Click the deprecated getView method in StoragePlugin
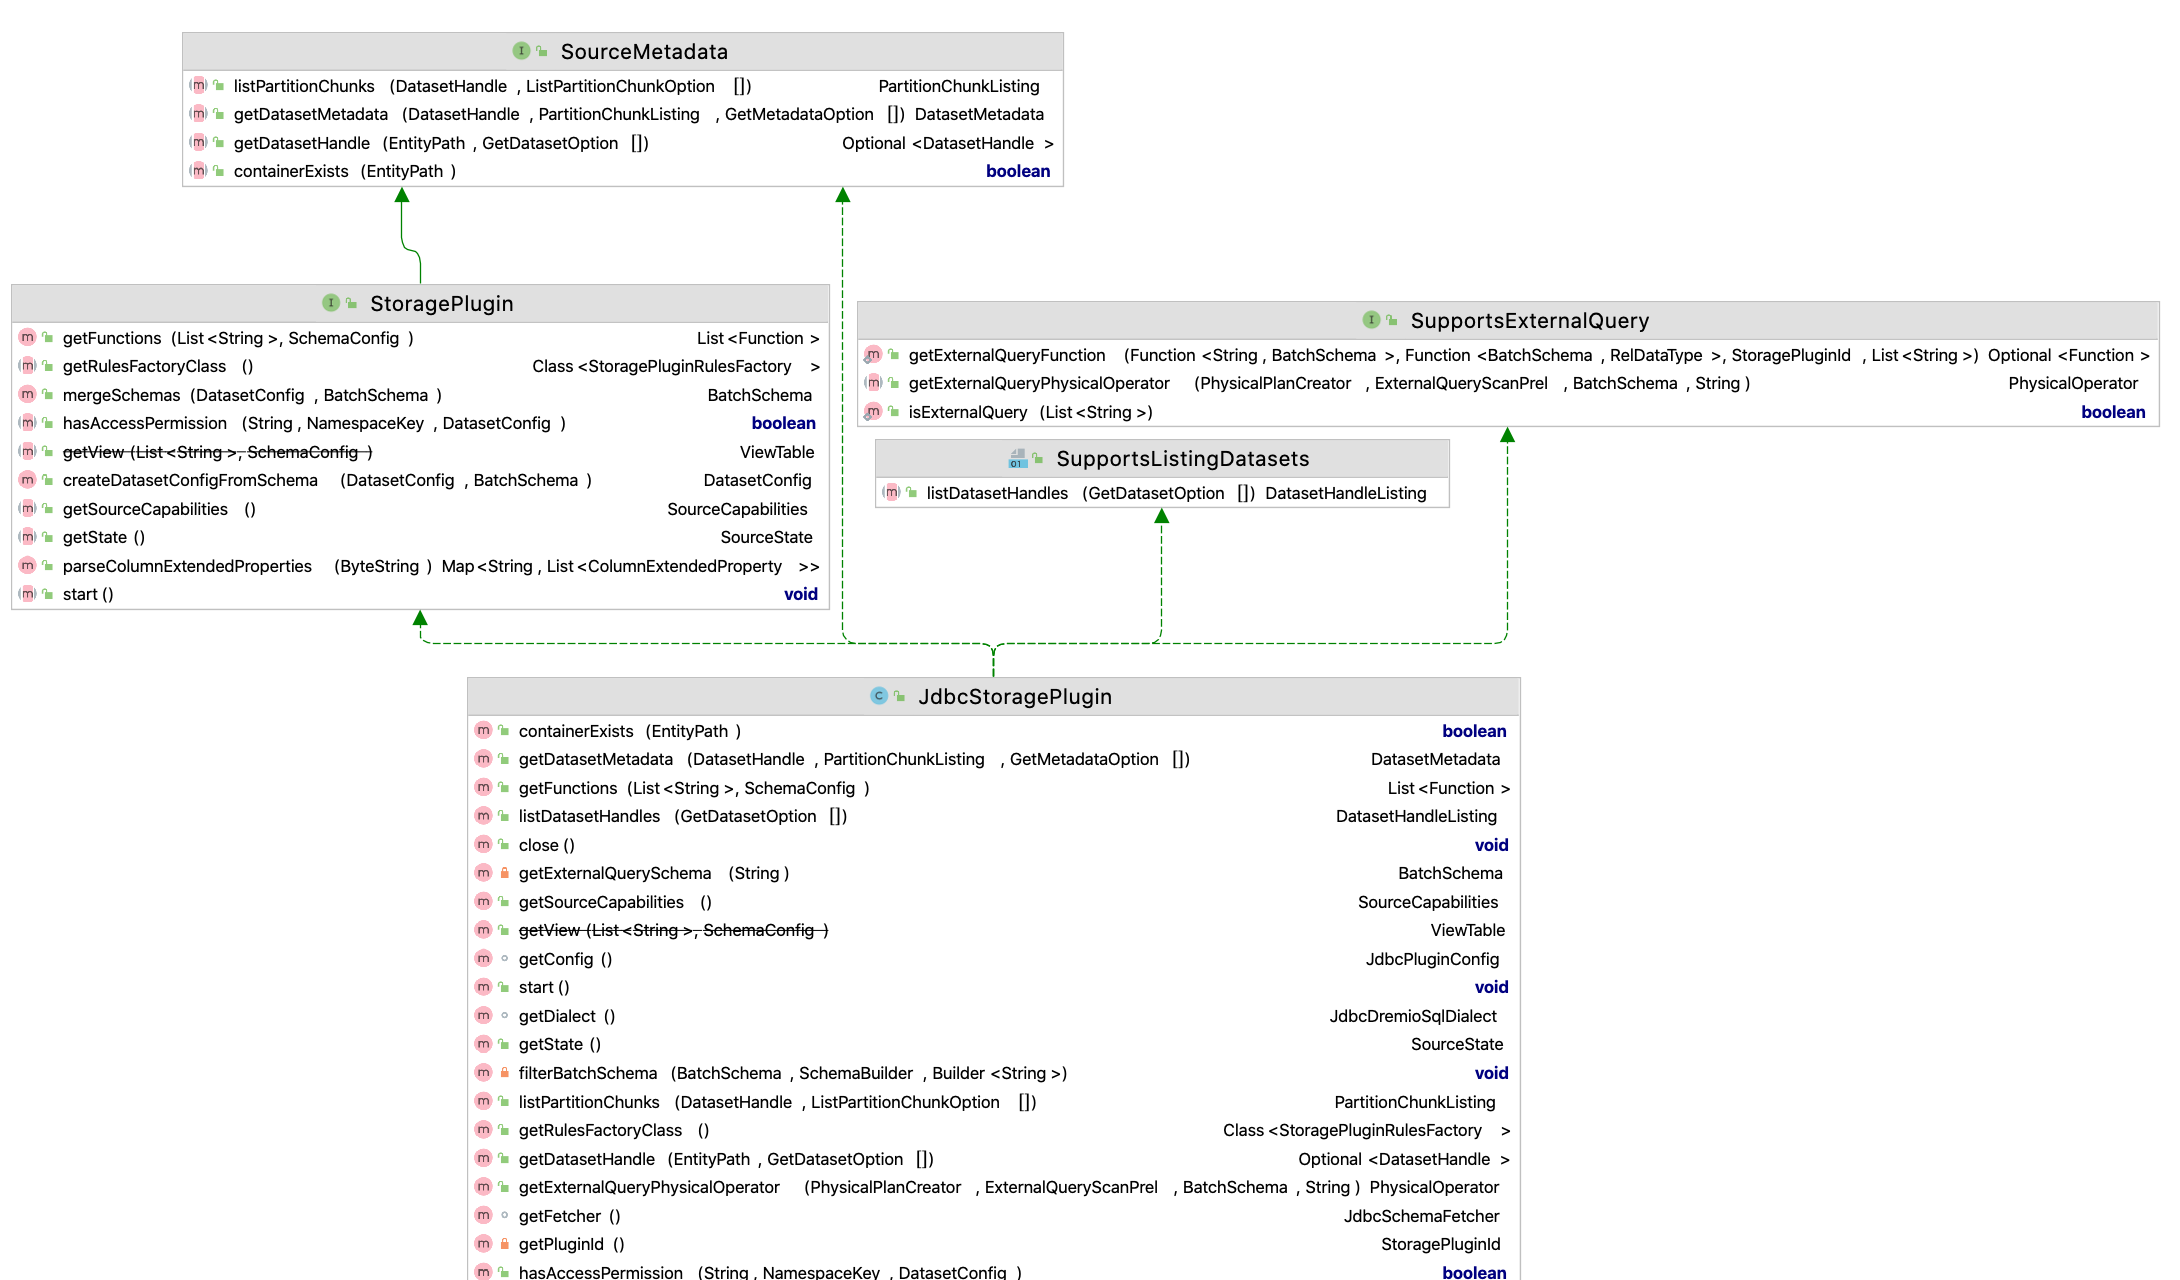The width and height of the screenshot is (2180, 1280). 420,452
